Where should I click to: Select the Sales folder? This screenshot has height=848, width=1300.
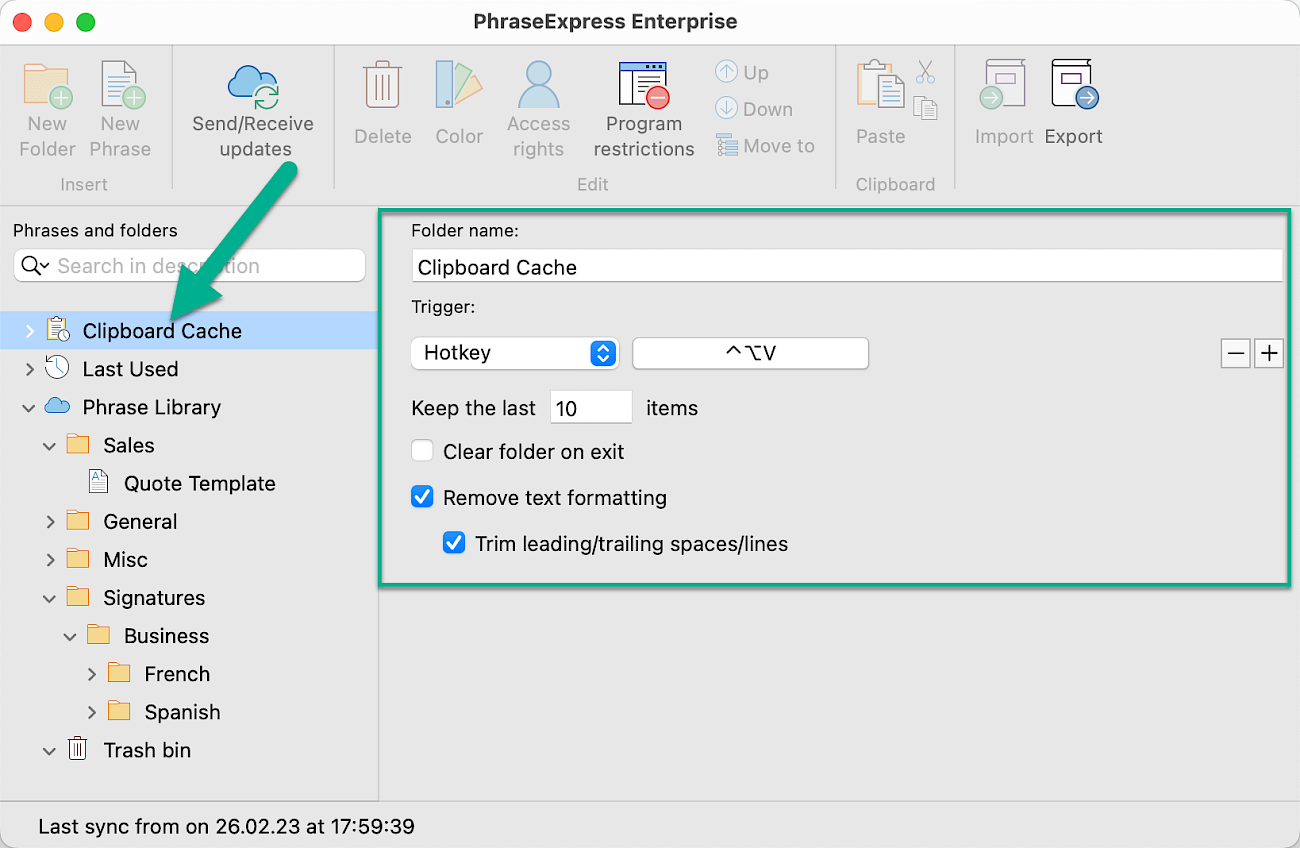click(x=129, y=445)
